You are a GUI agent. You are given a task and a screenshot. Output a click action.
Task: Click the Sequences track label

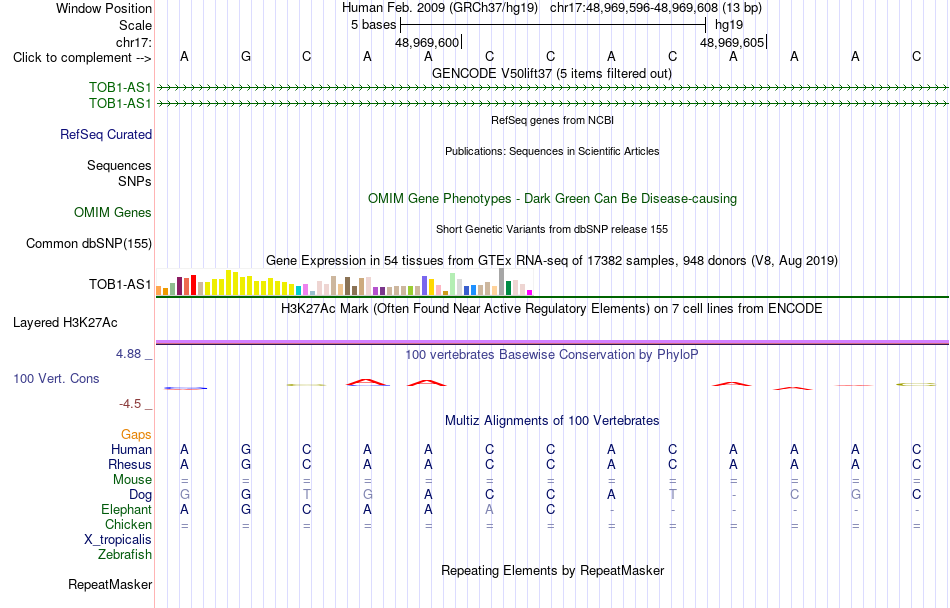[119, 165]
